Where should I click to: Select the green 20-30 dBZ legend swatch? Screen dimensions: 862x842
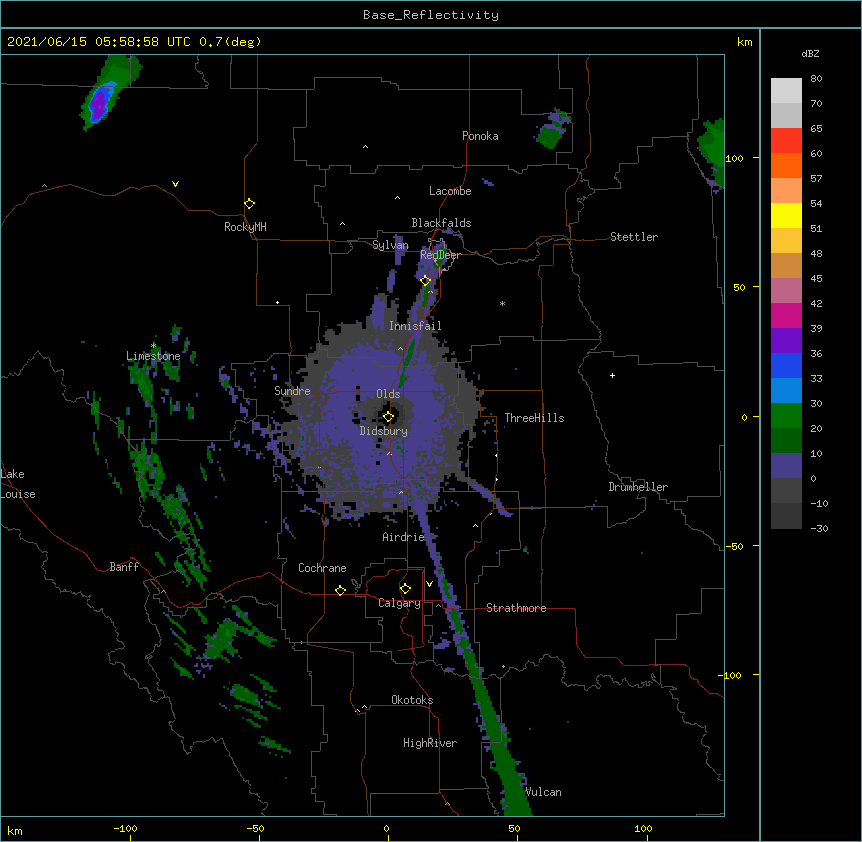[x=786, y=416]
